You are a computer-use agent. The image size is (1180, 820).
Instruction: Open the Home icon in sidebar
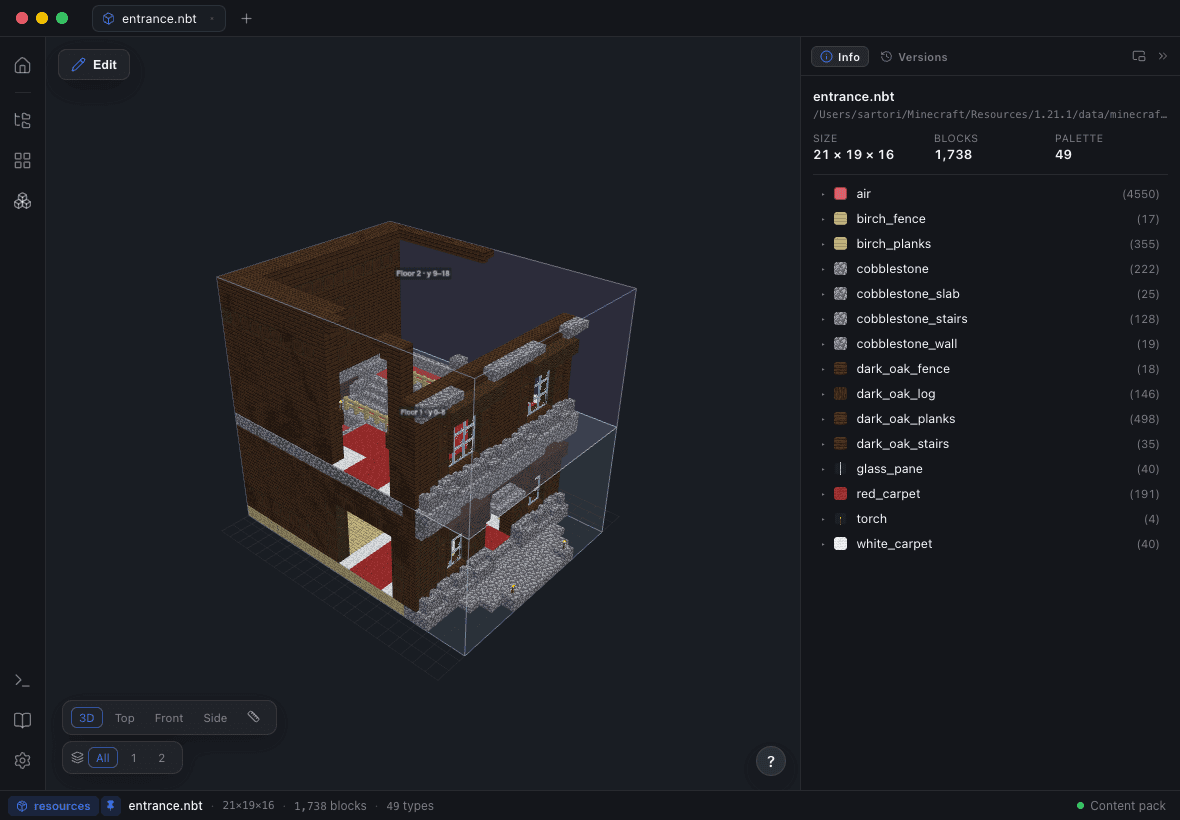pyautogui.click(x=23, y=65)
